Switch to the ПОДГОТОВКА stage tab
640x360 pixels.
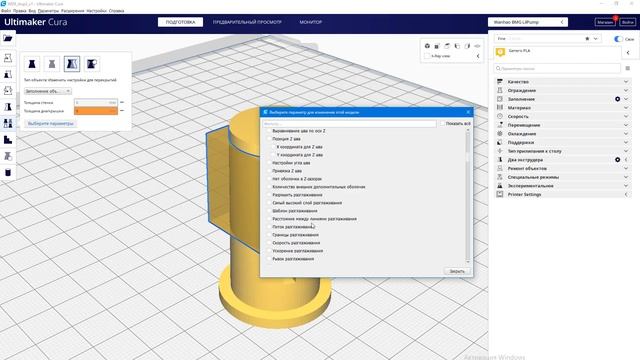pos(180,22)
